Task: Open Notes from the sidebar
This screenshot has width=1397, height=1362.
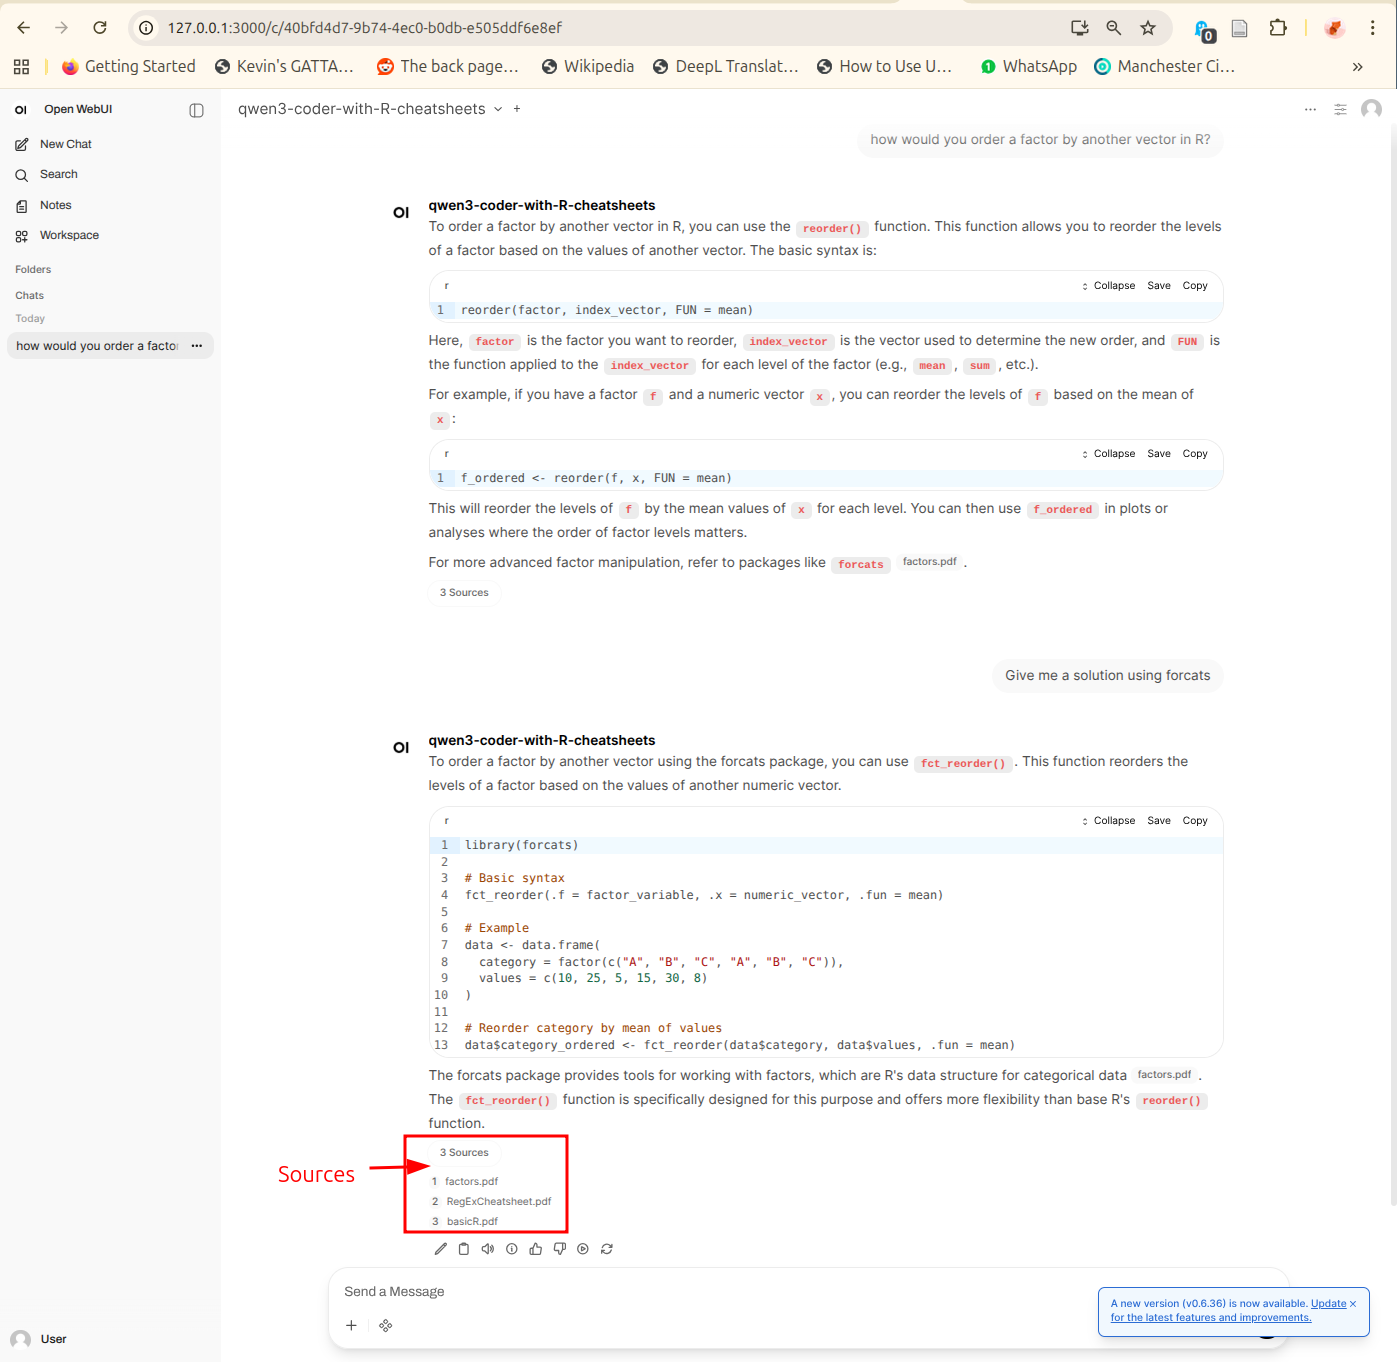Action: 56,205
